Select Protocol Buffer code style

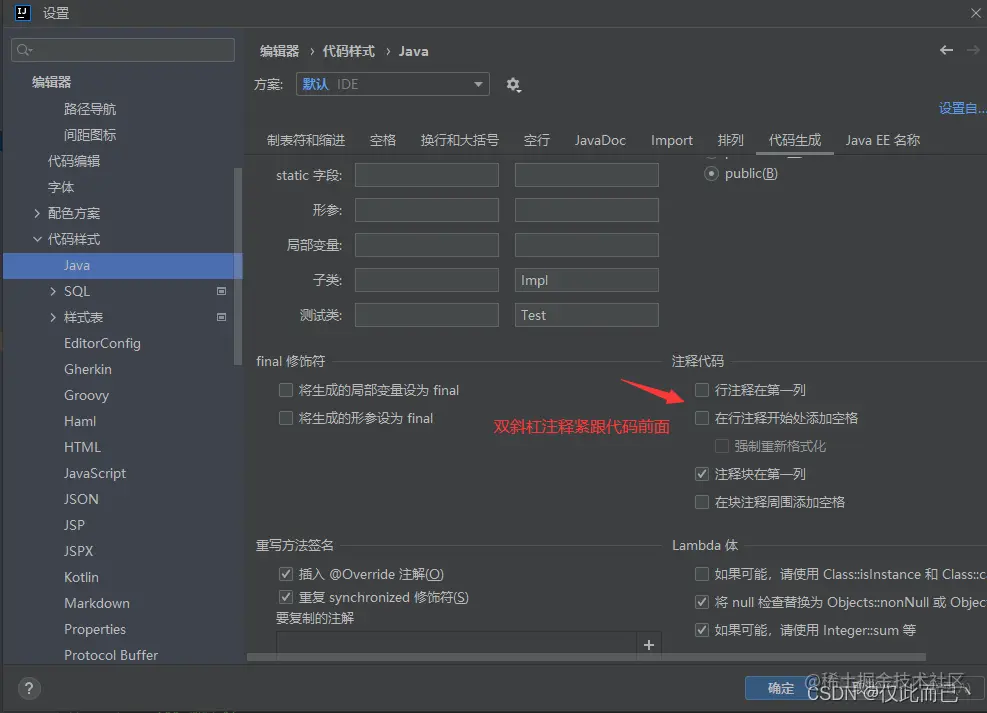[x=111, y=655]
